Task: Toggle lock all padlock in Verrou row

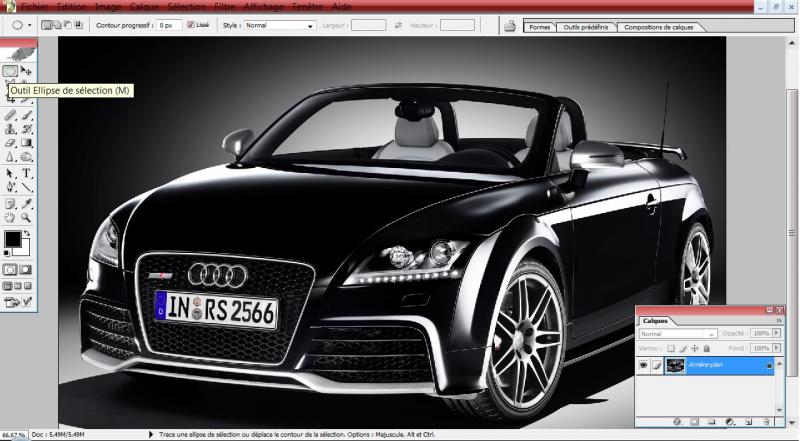Action: pos(707,348)
